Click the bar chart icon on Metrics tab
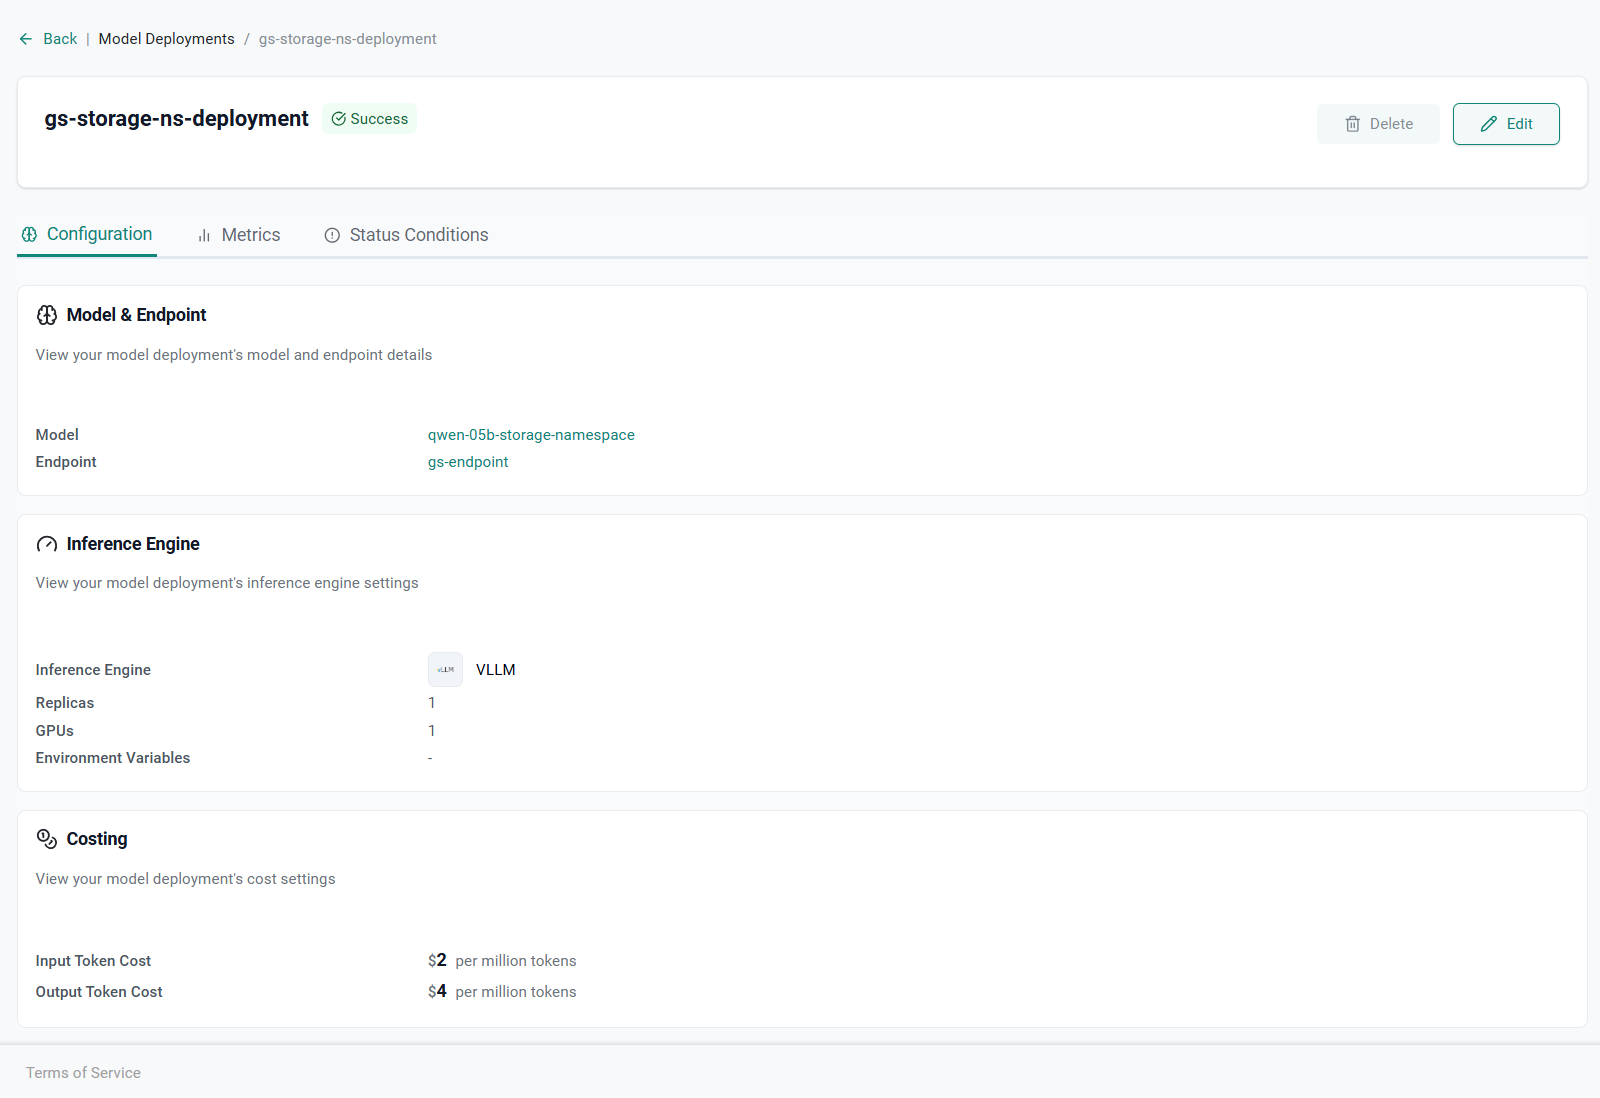The width and height of the screenshot is (1600, 1098). 204,236
